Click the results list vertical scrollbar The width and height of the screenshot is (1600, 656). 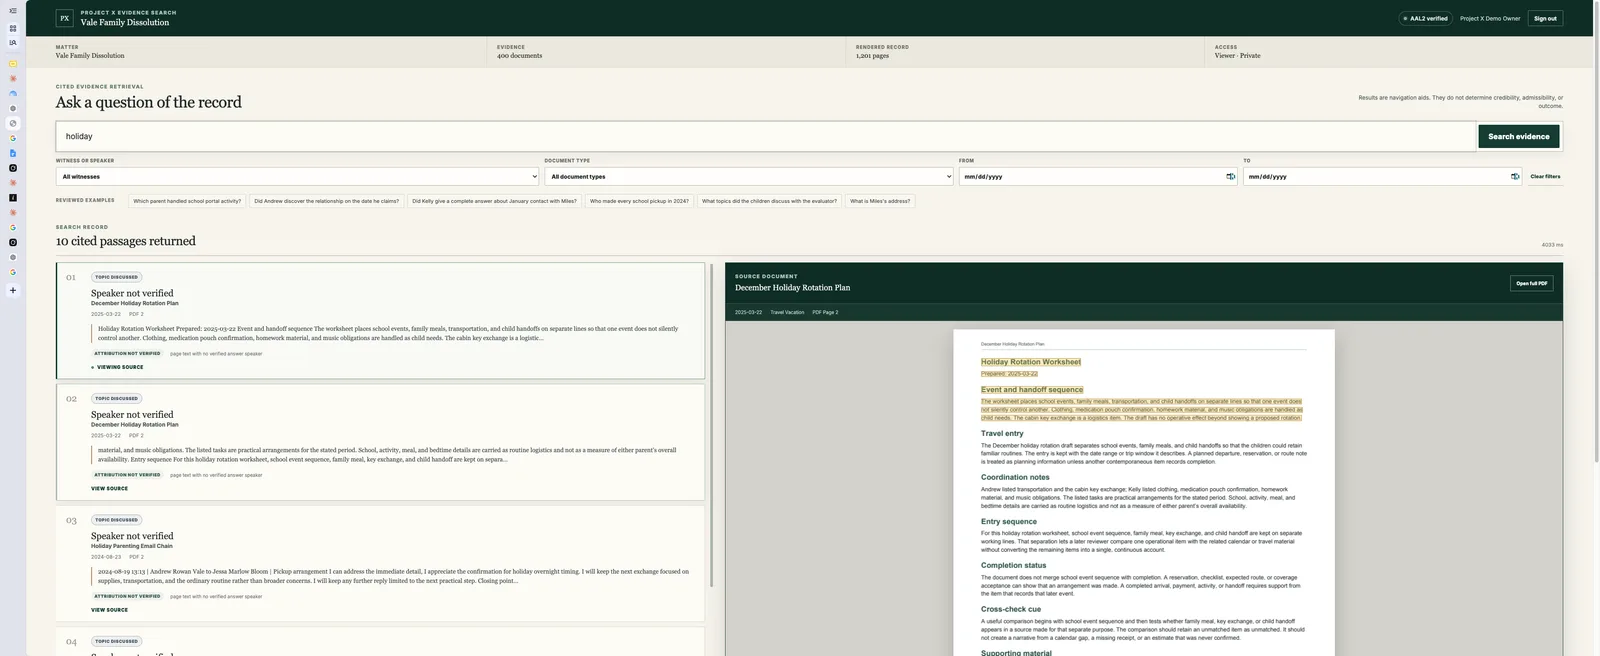(x=712, y=425)
